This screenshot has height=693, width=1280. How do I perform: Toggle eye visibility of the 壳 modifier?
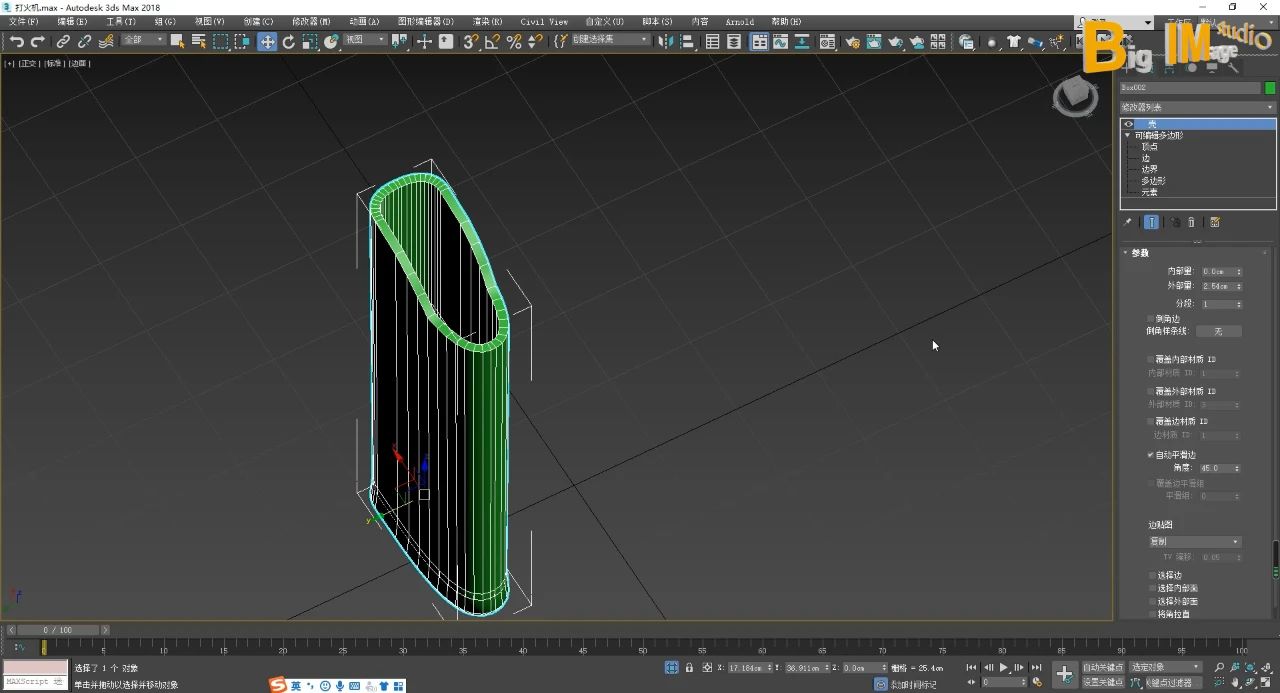(1129, 124)
